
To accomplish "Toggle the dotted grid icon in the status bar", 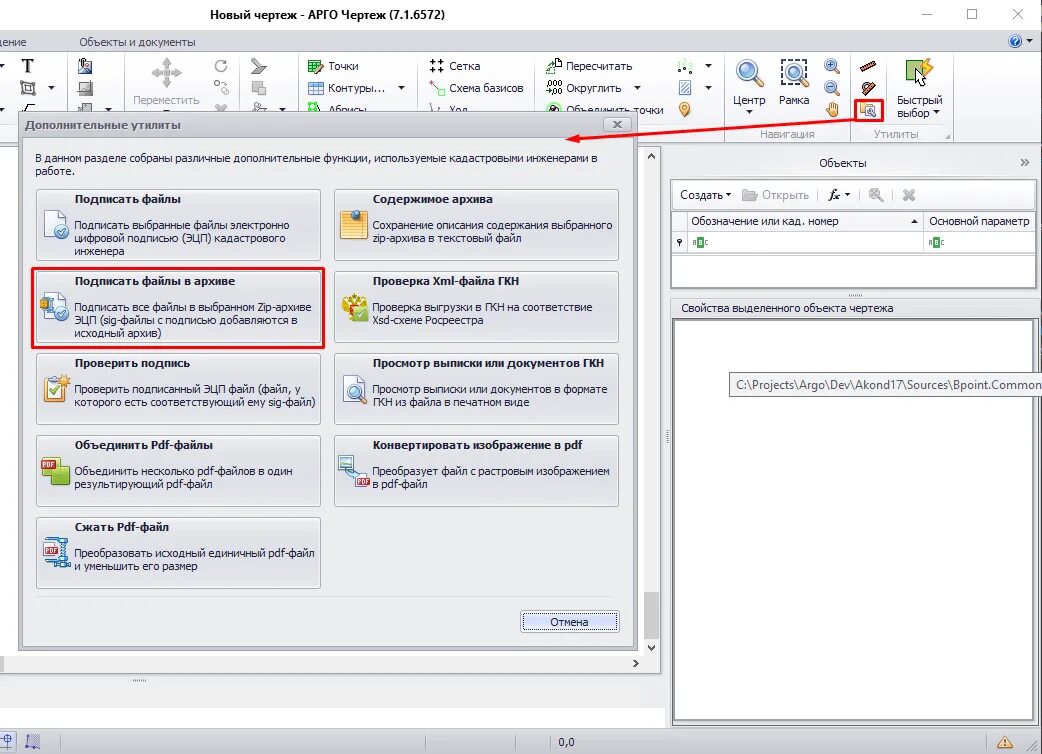I will 33,741.
